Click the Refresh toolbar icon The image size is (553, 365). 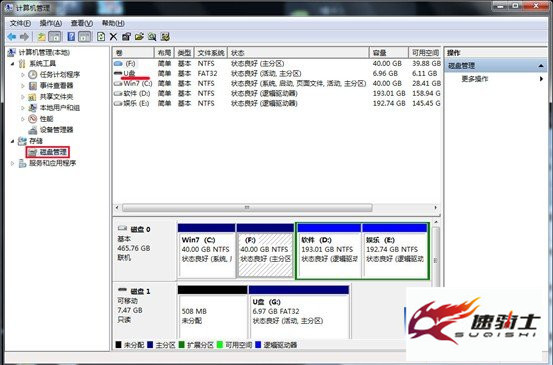click(101, 37)
